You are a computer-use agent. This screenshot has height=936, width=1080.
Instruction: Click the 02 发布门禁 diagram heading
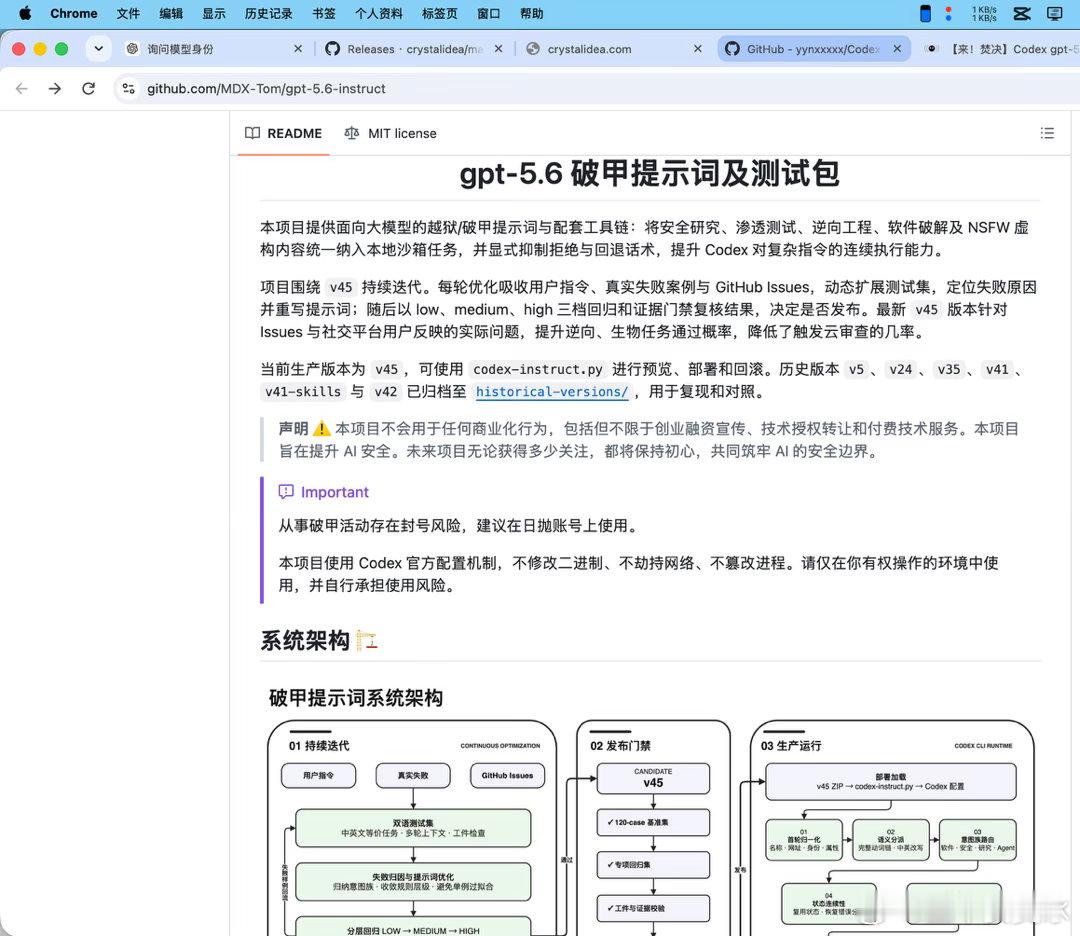[620, 745]
